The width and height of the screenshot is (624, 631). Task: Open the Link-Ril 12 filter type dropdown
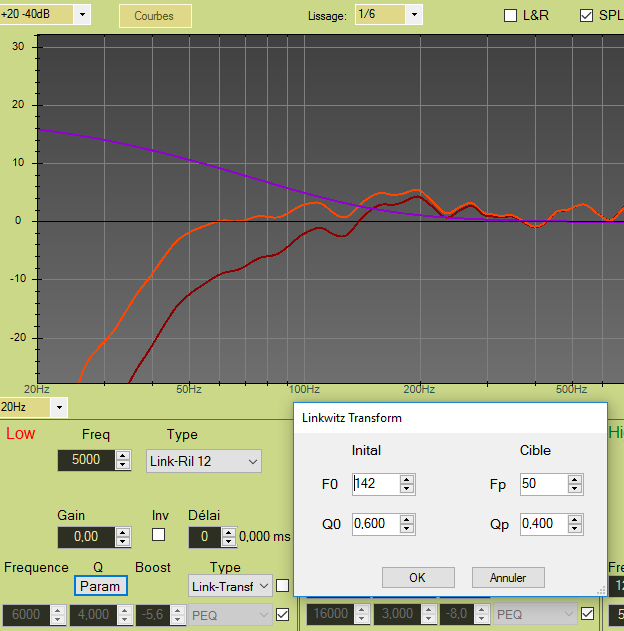click(x=203, y=461)
